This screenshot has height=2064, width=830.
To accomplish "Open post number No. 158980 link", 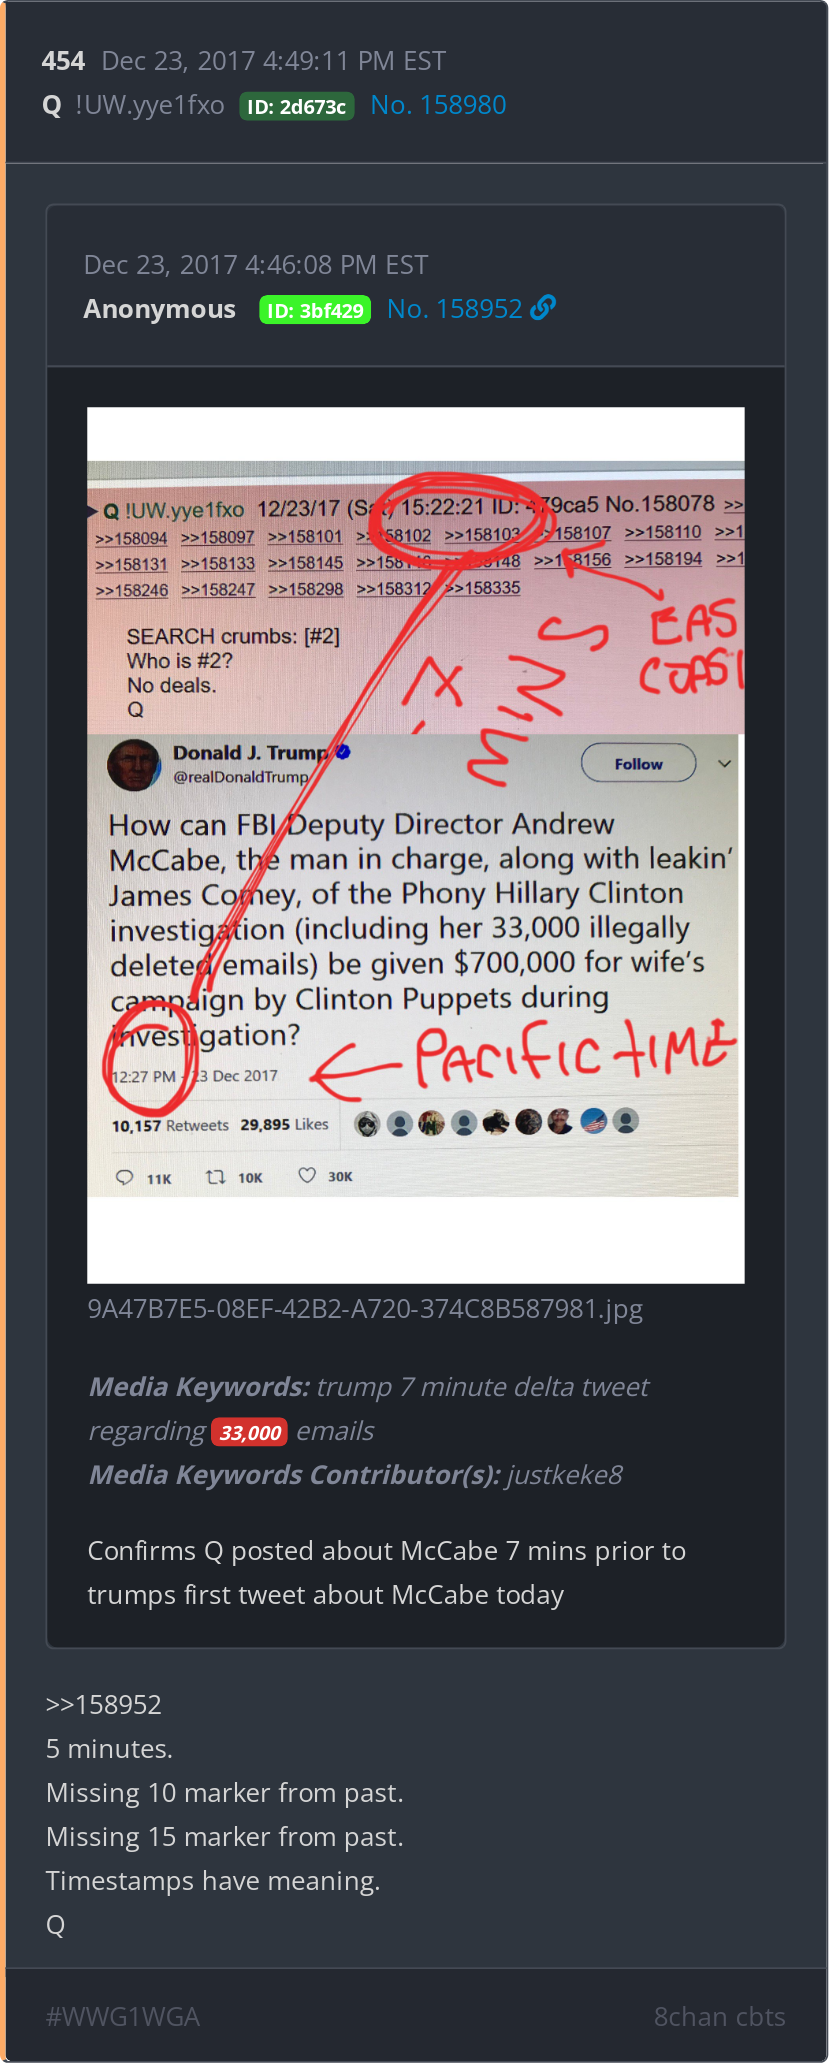I will coord(438,105).
